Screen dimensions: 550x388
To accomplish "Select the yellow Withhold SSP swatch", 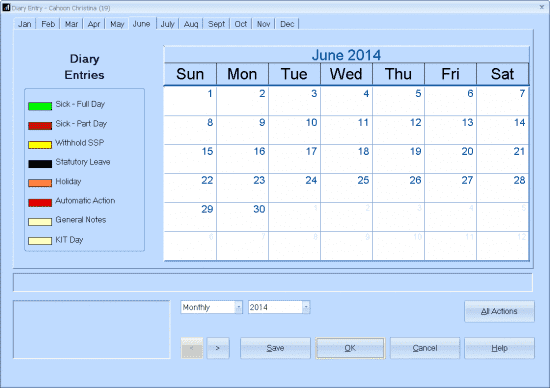I will (40, 145).
